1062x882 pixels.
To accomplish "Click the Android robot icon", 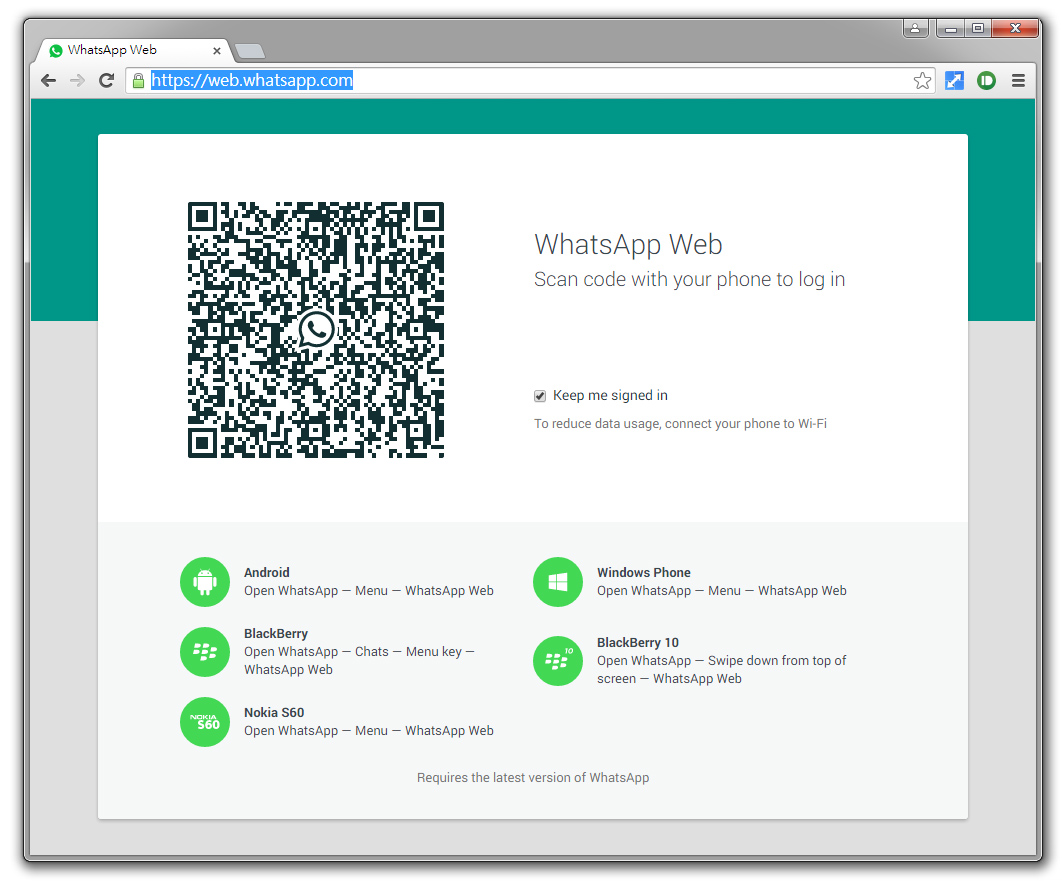I will [x=205, y=582].
